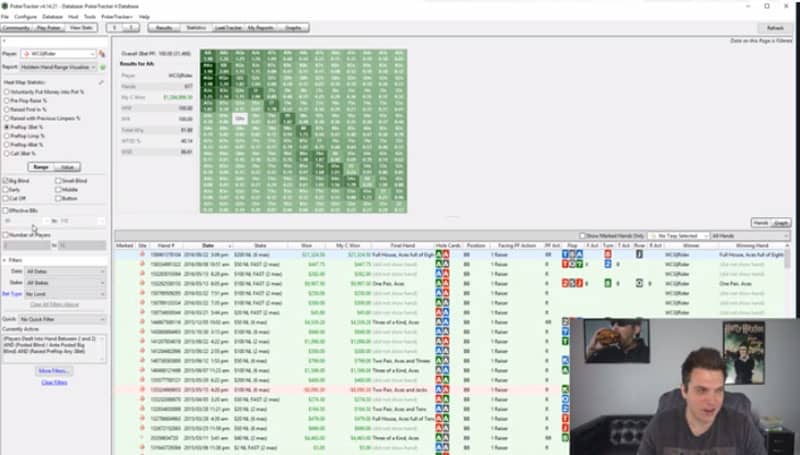The width and height of the screenshot is (800, 455).
Task: Open the Configure menu
Action: [x=26, y=17]
